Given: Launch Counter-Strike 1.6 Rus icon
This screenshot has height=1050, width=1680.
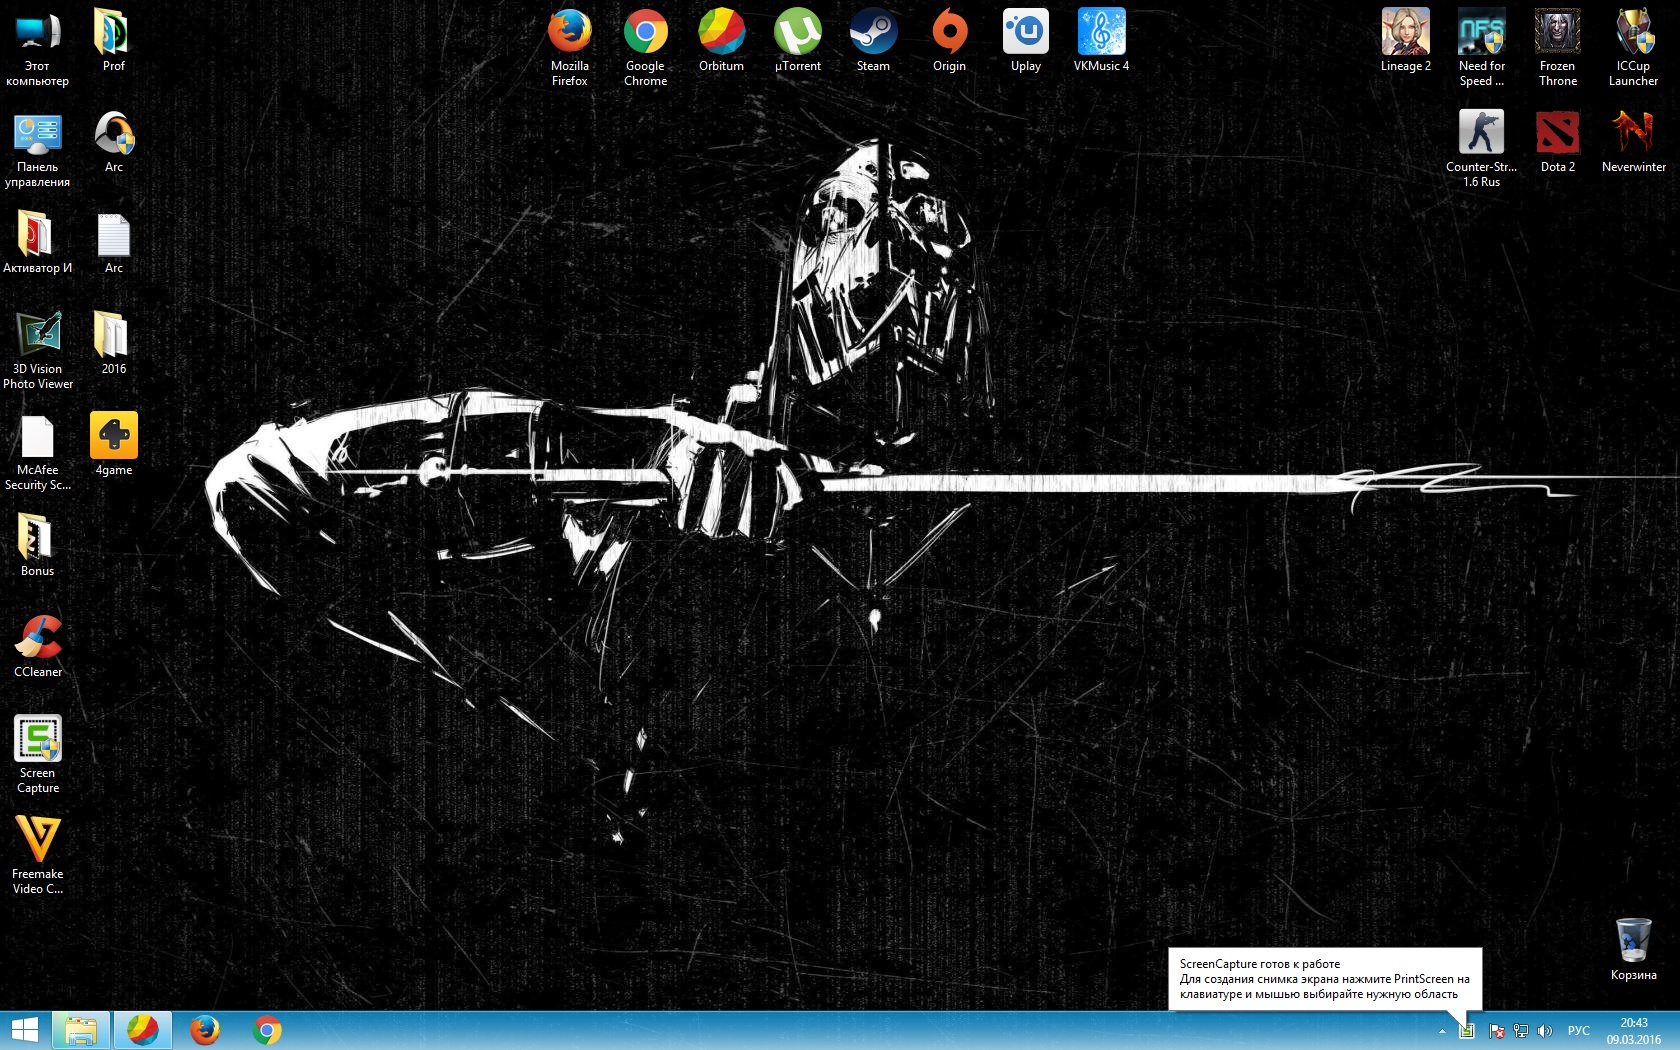Looking at the screenshot, I should tap(1482, 148).
